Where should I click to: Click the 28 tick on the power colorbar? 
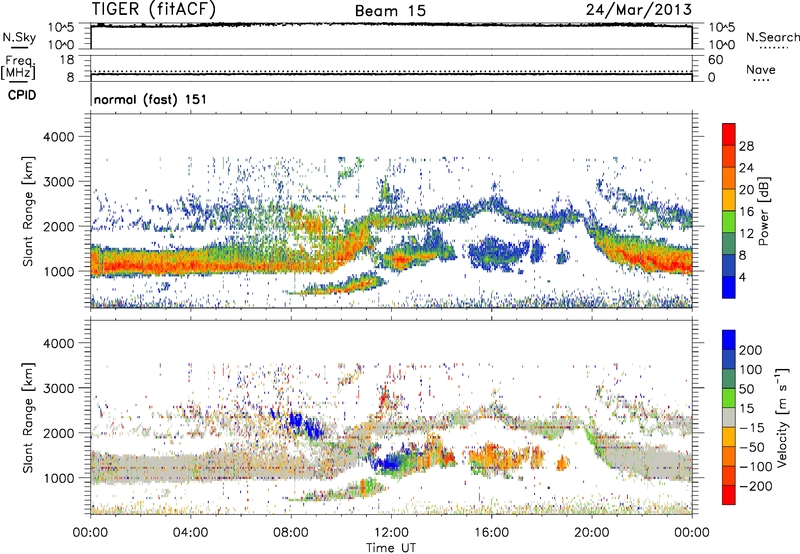[x=746, y=146]
